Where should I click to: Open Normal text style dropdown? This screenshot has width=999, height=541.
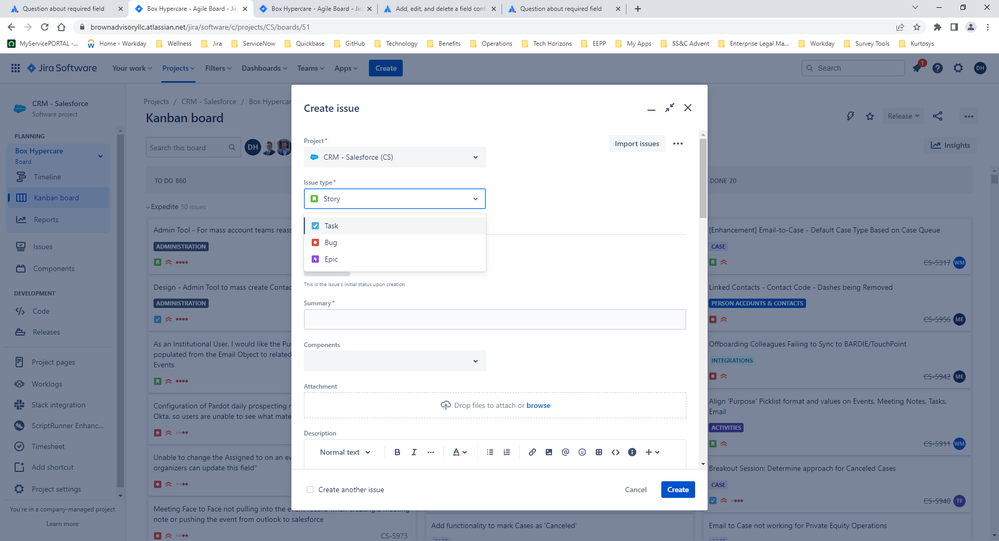tap(345, 452)
